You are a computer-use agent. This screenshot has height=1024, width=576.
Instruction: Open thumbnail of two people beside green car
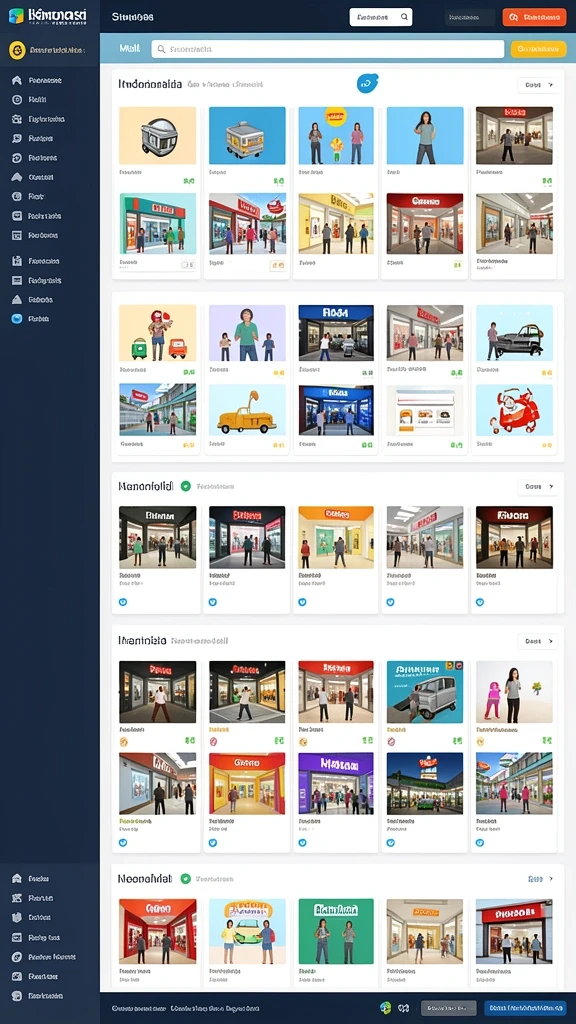[x=247, y=931]
